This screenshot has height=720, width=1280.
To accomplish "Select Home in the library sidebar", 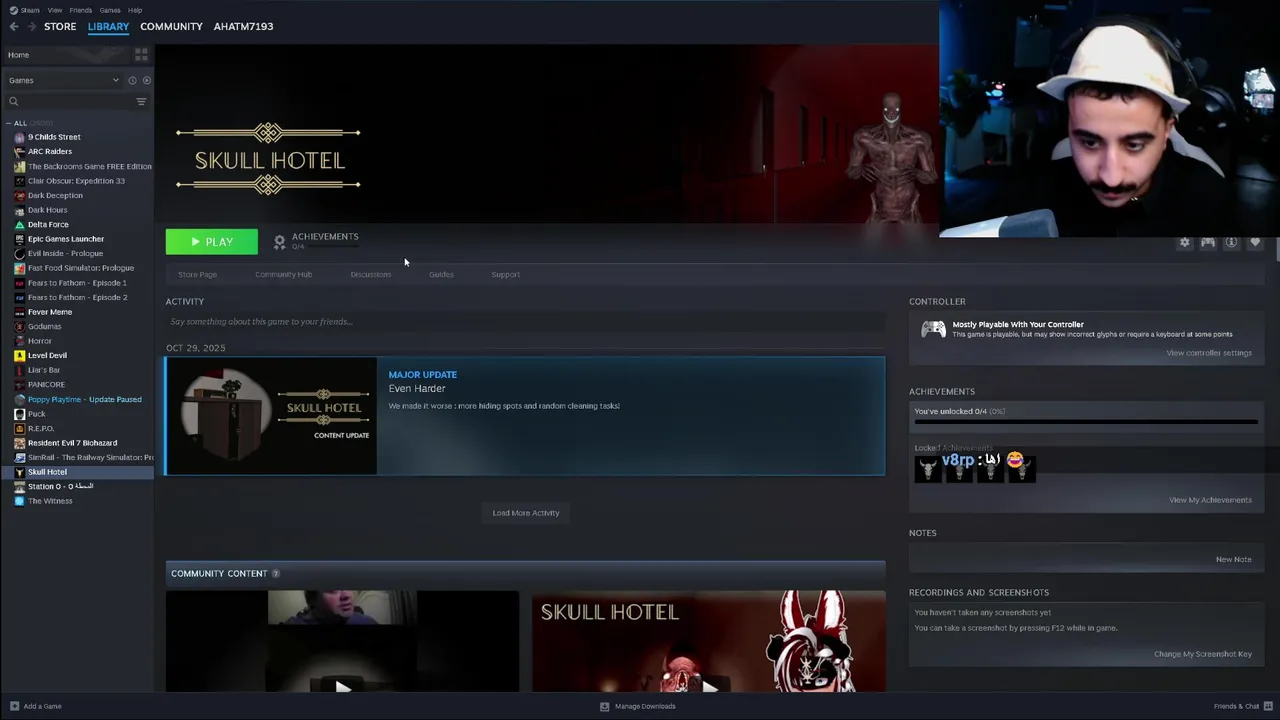I will (x=66, y=55).
